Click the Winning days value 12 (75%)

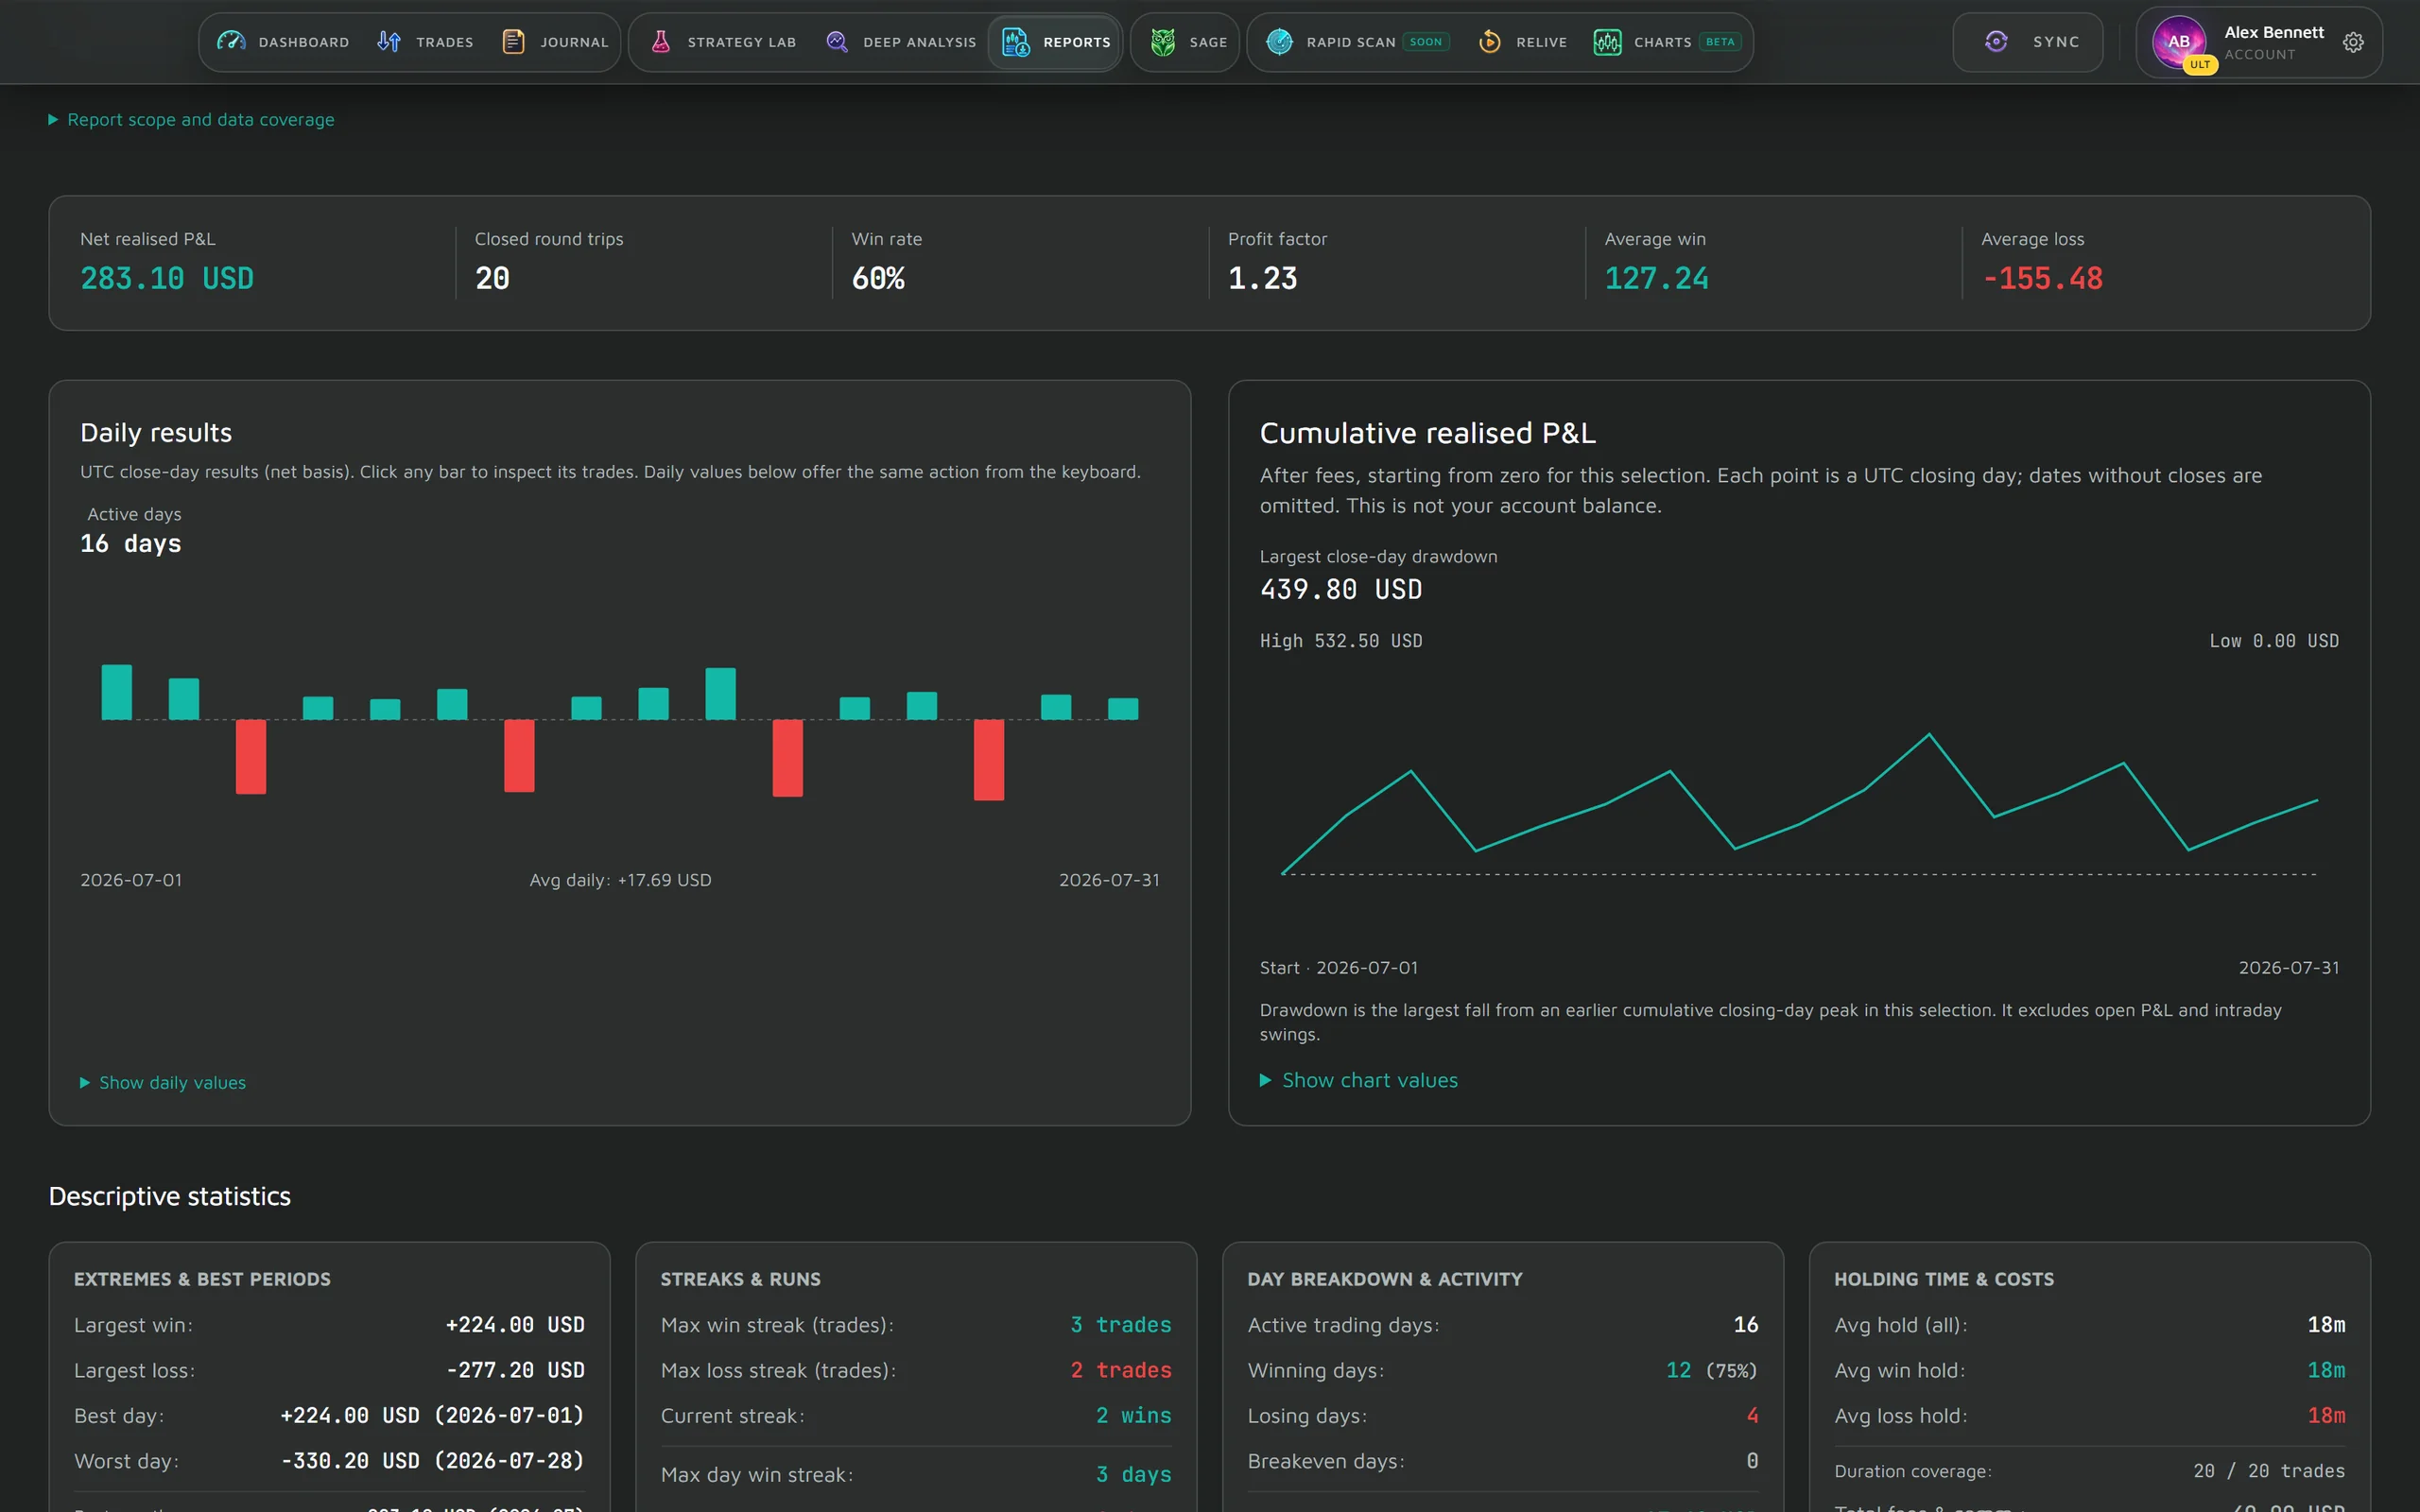1711,1370
